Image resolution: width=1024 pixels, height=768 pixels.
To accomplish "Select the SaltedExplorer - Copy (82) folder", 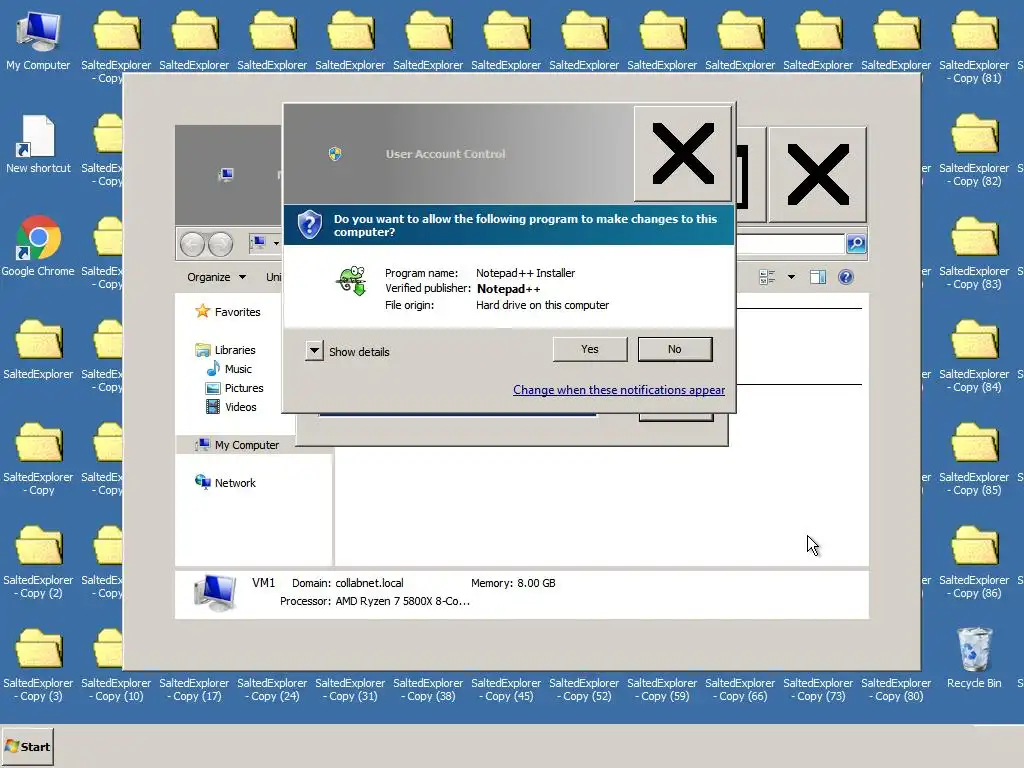I will tap(974, 150).
